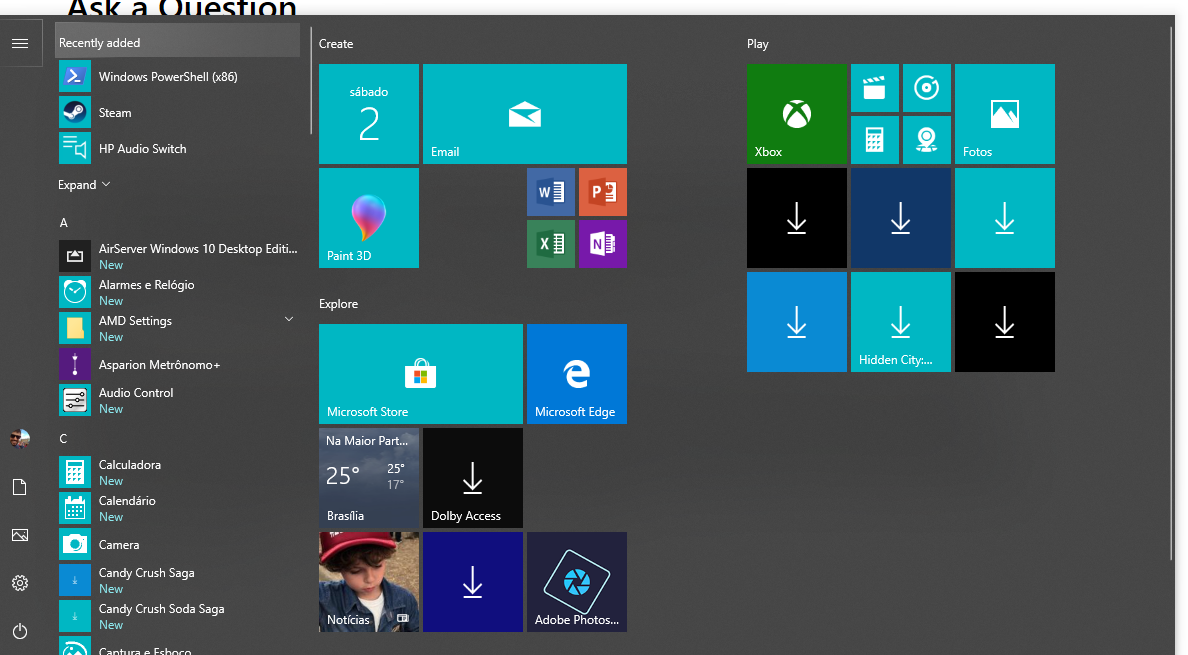
Task: Open the PowerPoint tile
Action: coord(603,192)
